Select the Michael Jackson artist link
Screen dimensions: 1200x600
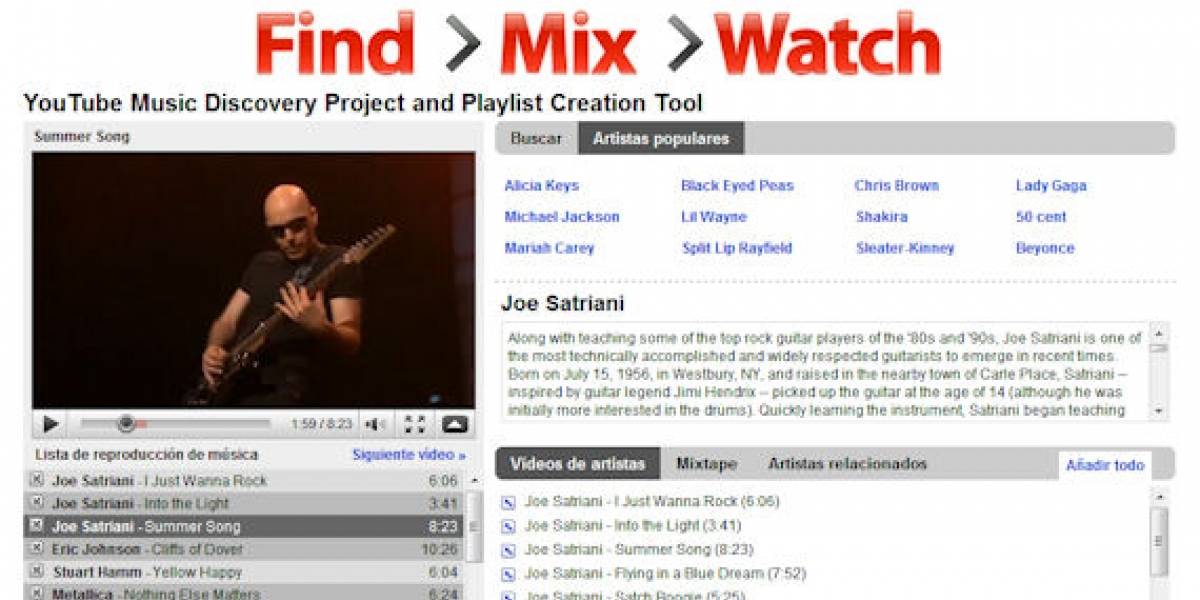(x=562, y=216)
